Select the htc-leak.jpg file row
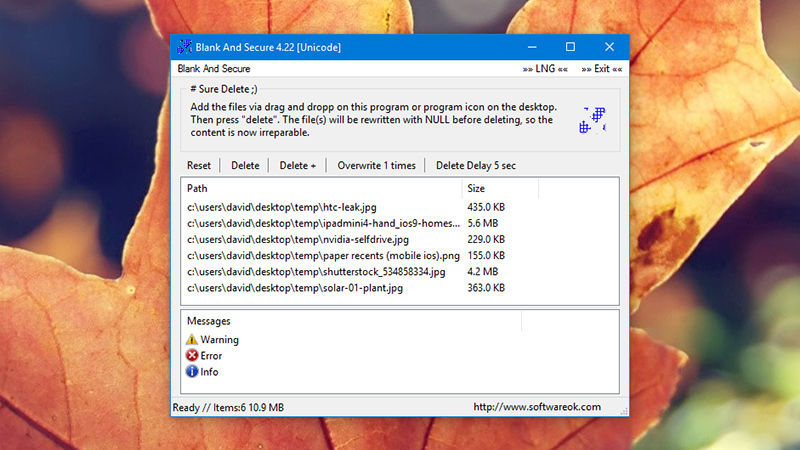This screenshot has height=450, width=800. pyautogui.click(x=400, y=207)
